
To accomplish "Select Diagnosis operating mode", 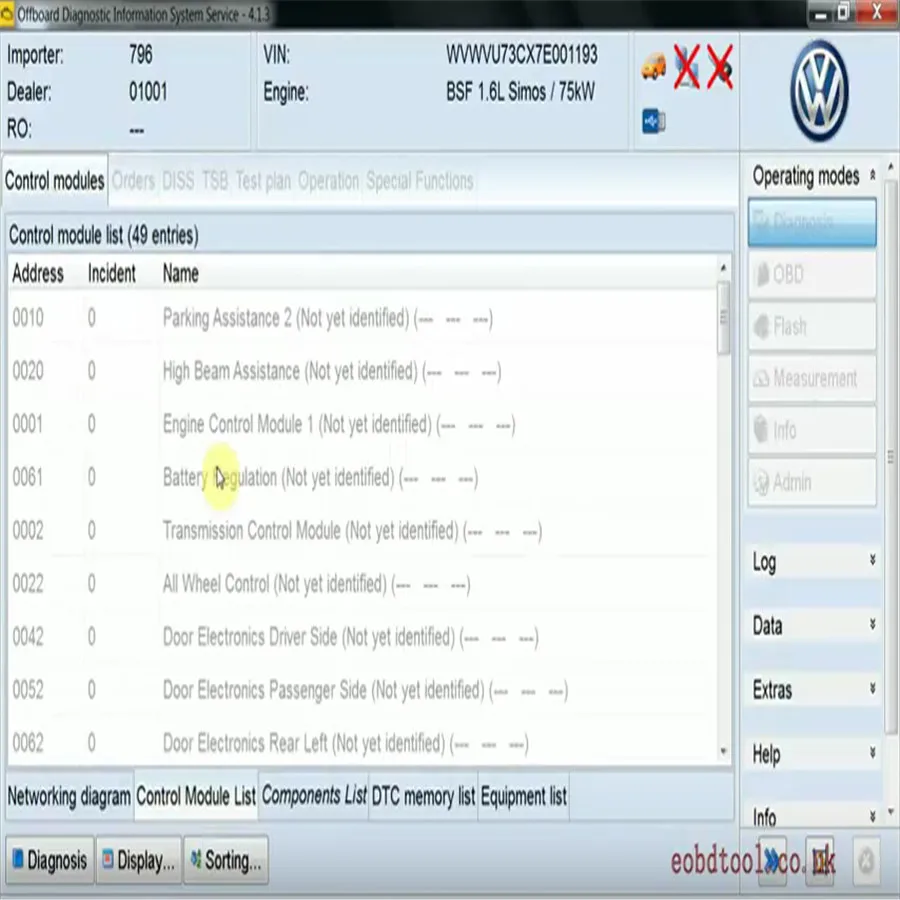I will click(812, 223).
